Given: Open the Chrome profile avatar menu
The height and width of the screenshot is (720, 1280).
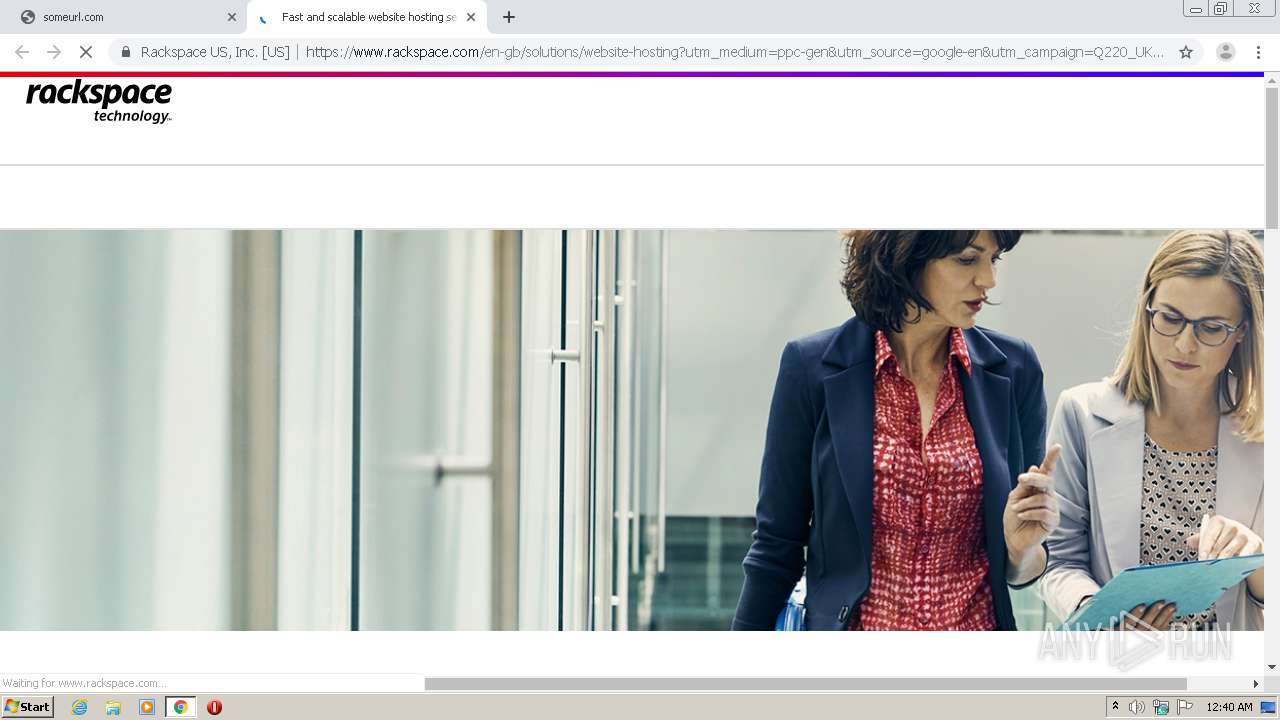Looking at the screenshot, I should point(1226,52).
